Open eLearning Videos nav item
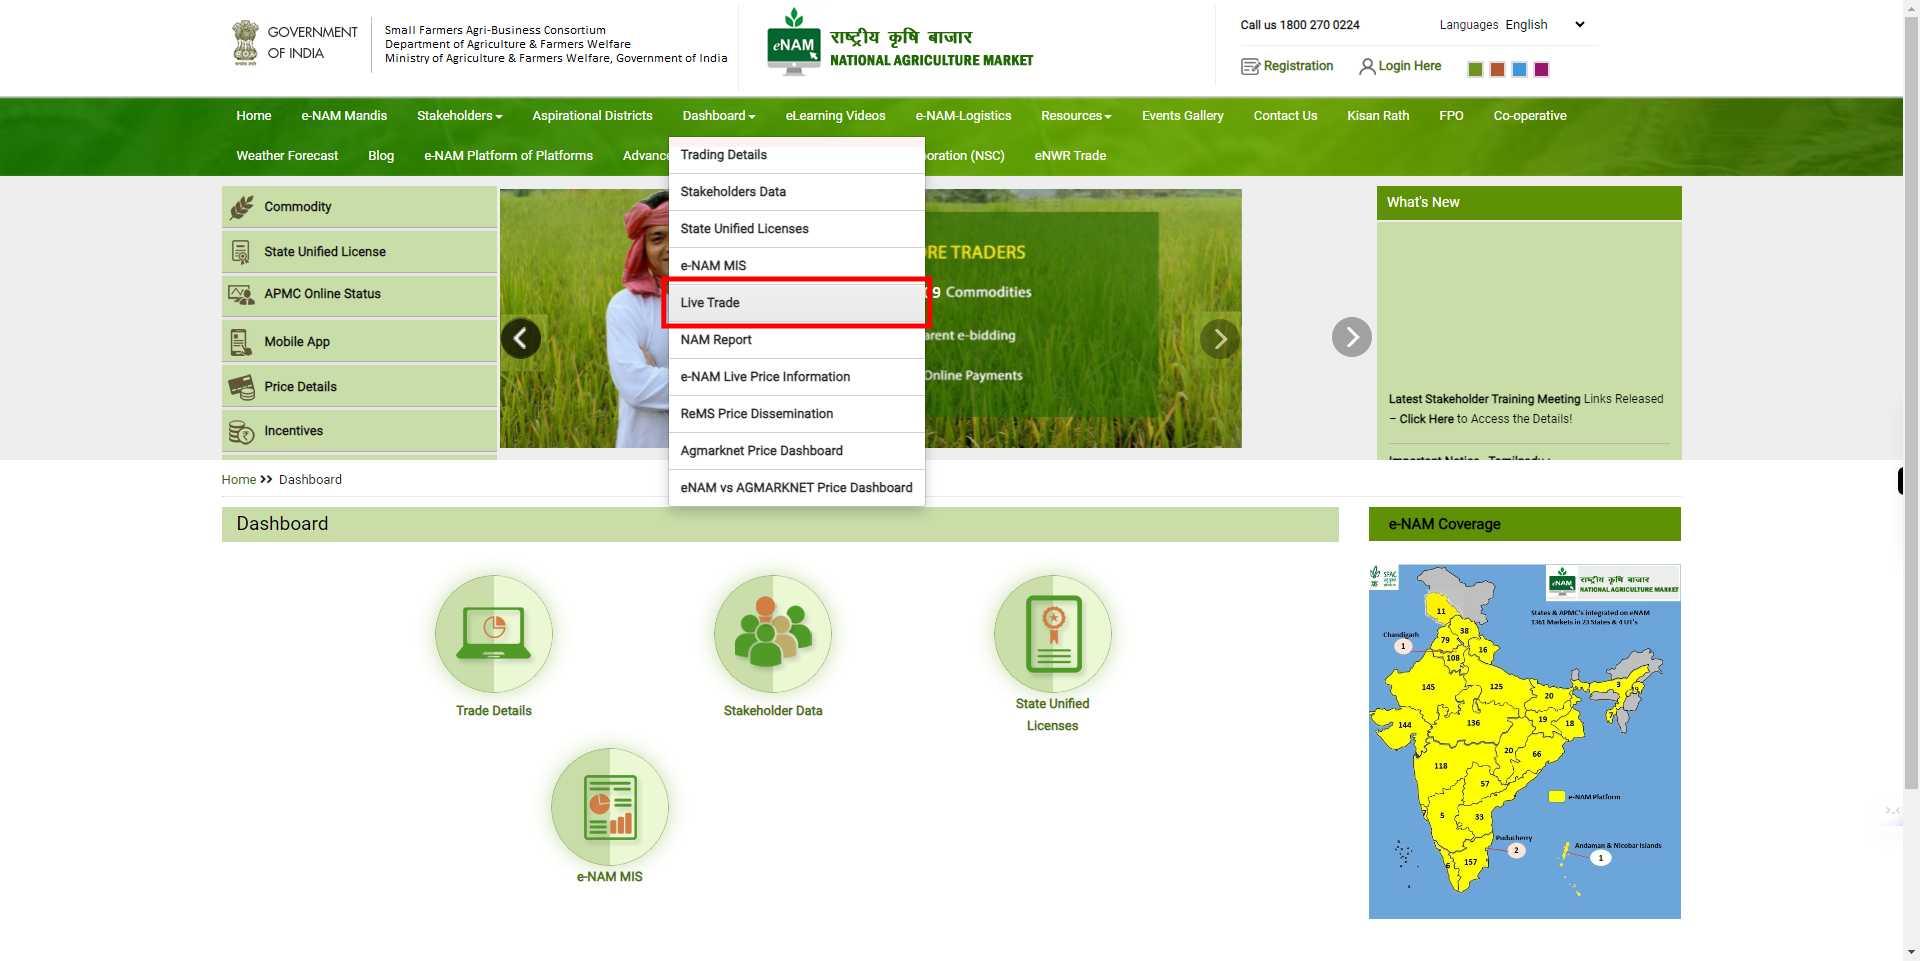Image resolution: width=1920 pixels, height=961 pixels. coord(836,116)
